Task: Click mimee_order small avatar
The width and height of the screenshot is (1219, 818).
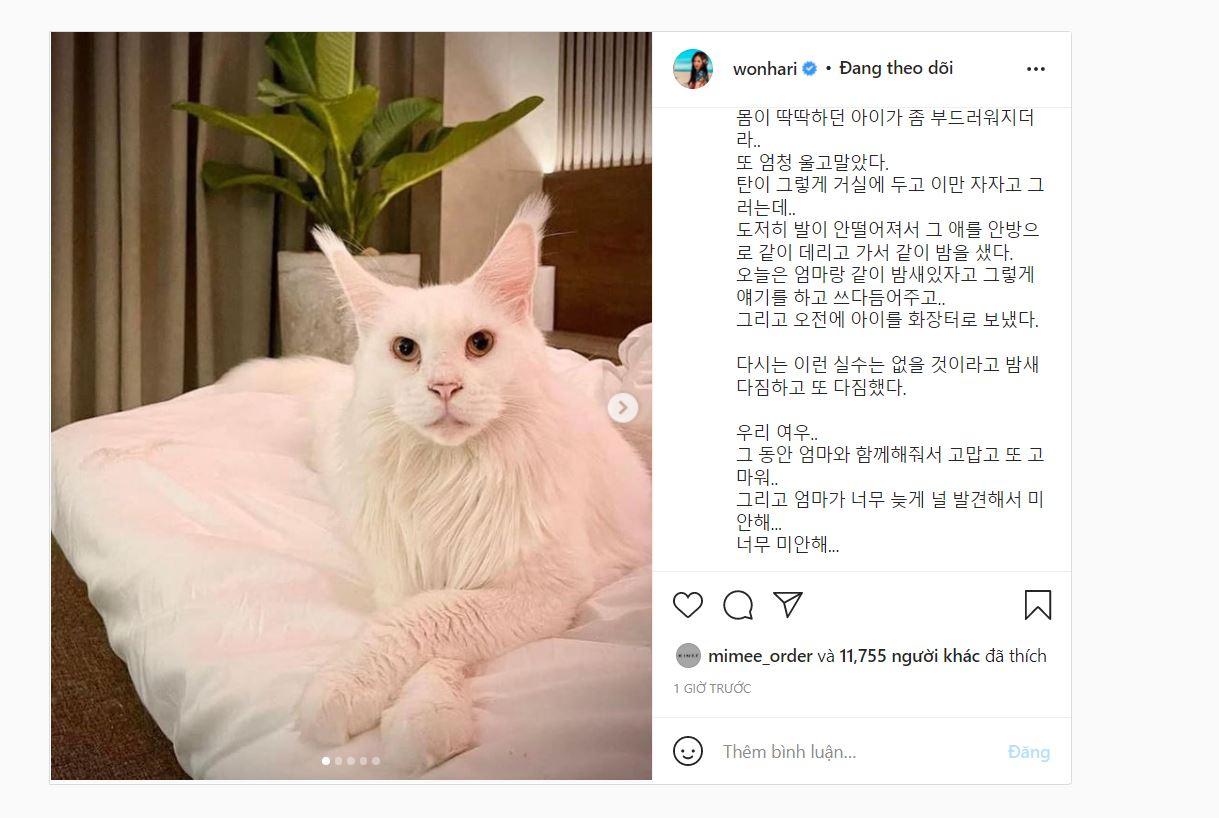Action: (688, 656)
